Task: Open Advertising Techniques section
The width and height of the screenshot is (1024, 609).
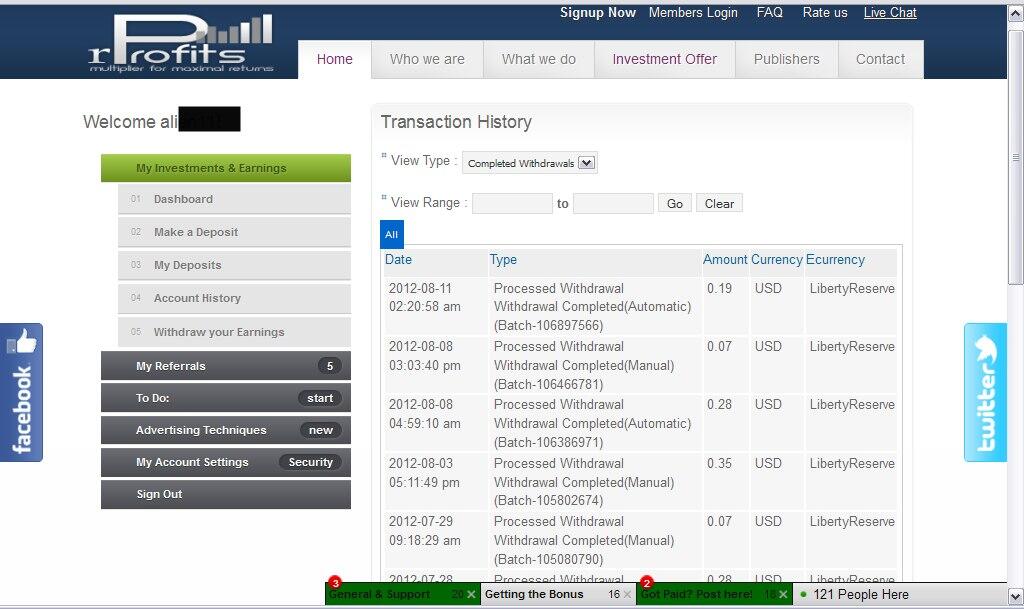Action: (225, 429)
